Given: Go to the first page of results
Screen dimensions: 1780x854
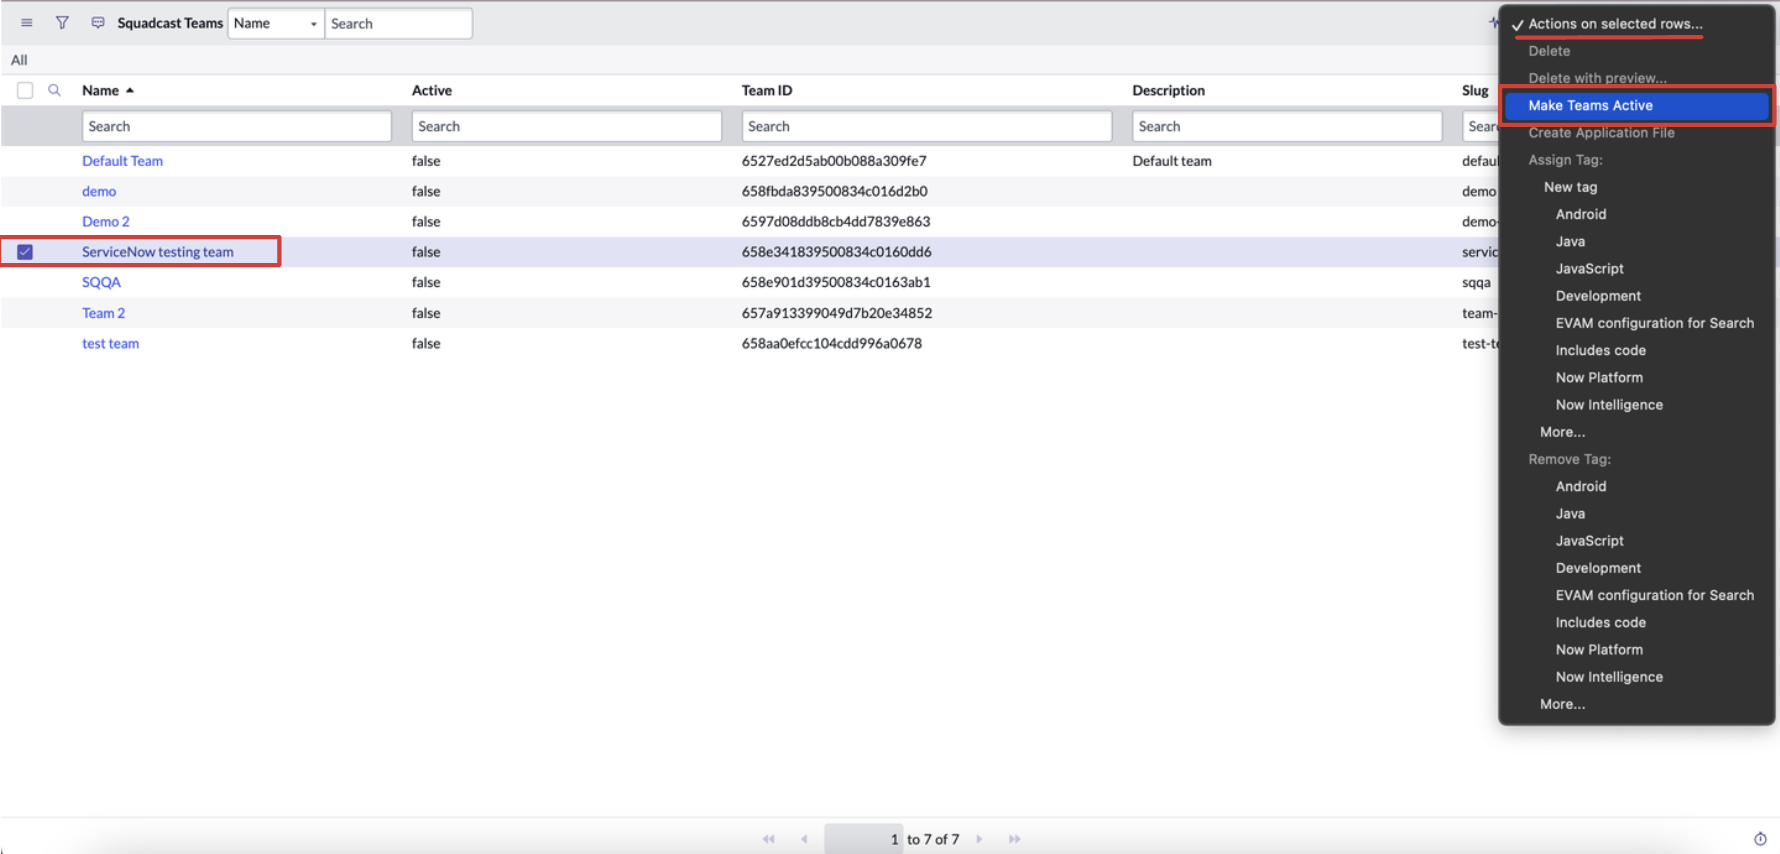Looking at the screenshot, I should (768, 839).
